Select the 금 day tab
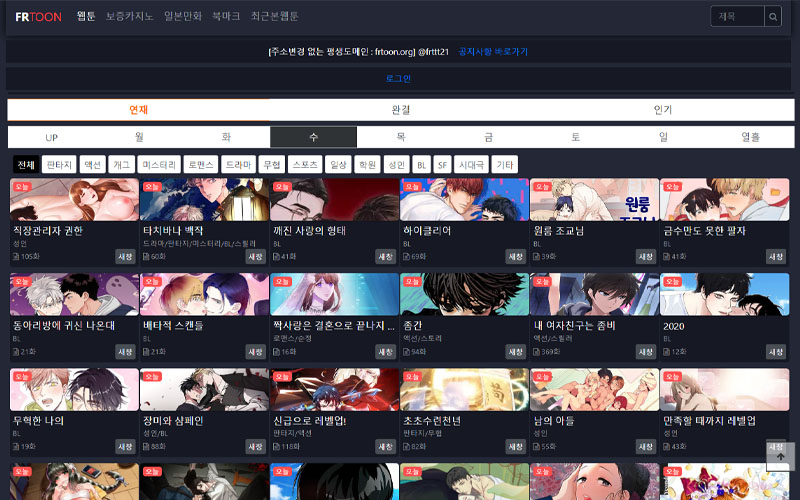800x500 pixels. pyautogui.click(x=488, y=137)
